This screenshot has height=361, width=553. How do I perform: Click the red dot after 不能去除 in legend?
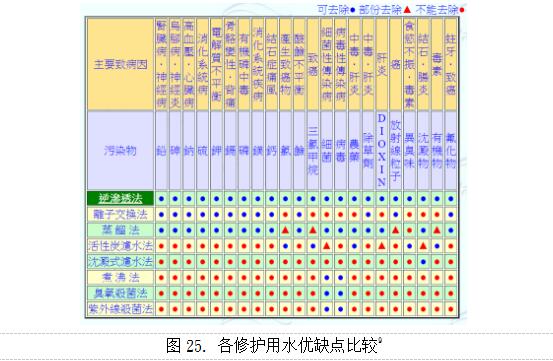[x=462, y=10]
